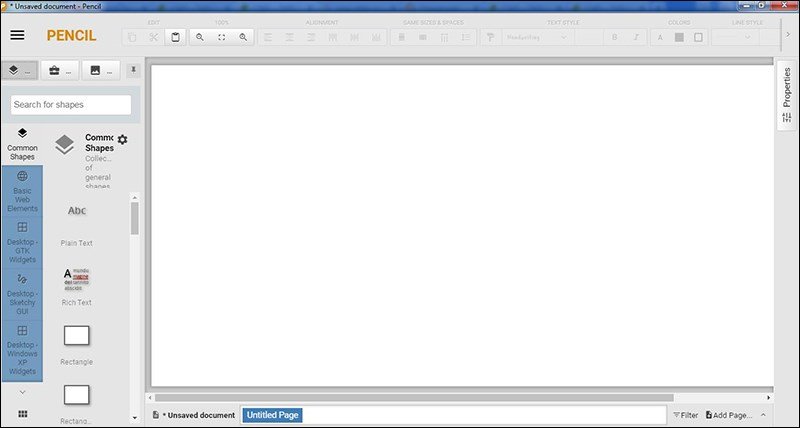Expand the toolbar overflow arrow
The width and height of the screenshot is (800, 428).
(x=789, y=35)
